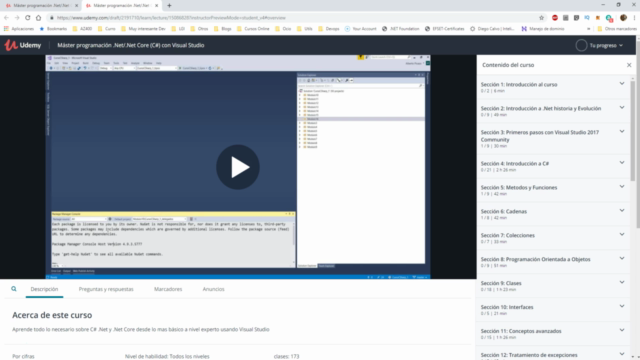This screenshot has height=360, width=640.
Task: Expand Sección 1: Introducción al curso
Action: [553, 87]
